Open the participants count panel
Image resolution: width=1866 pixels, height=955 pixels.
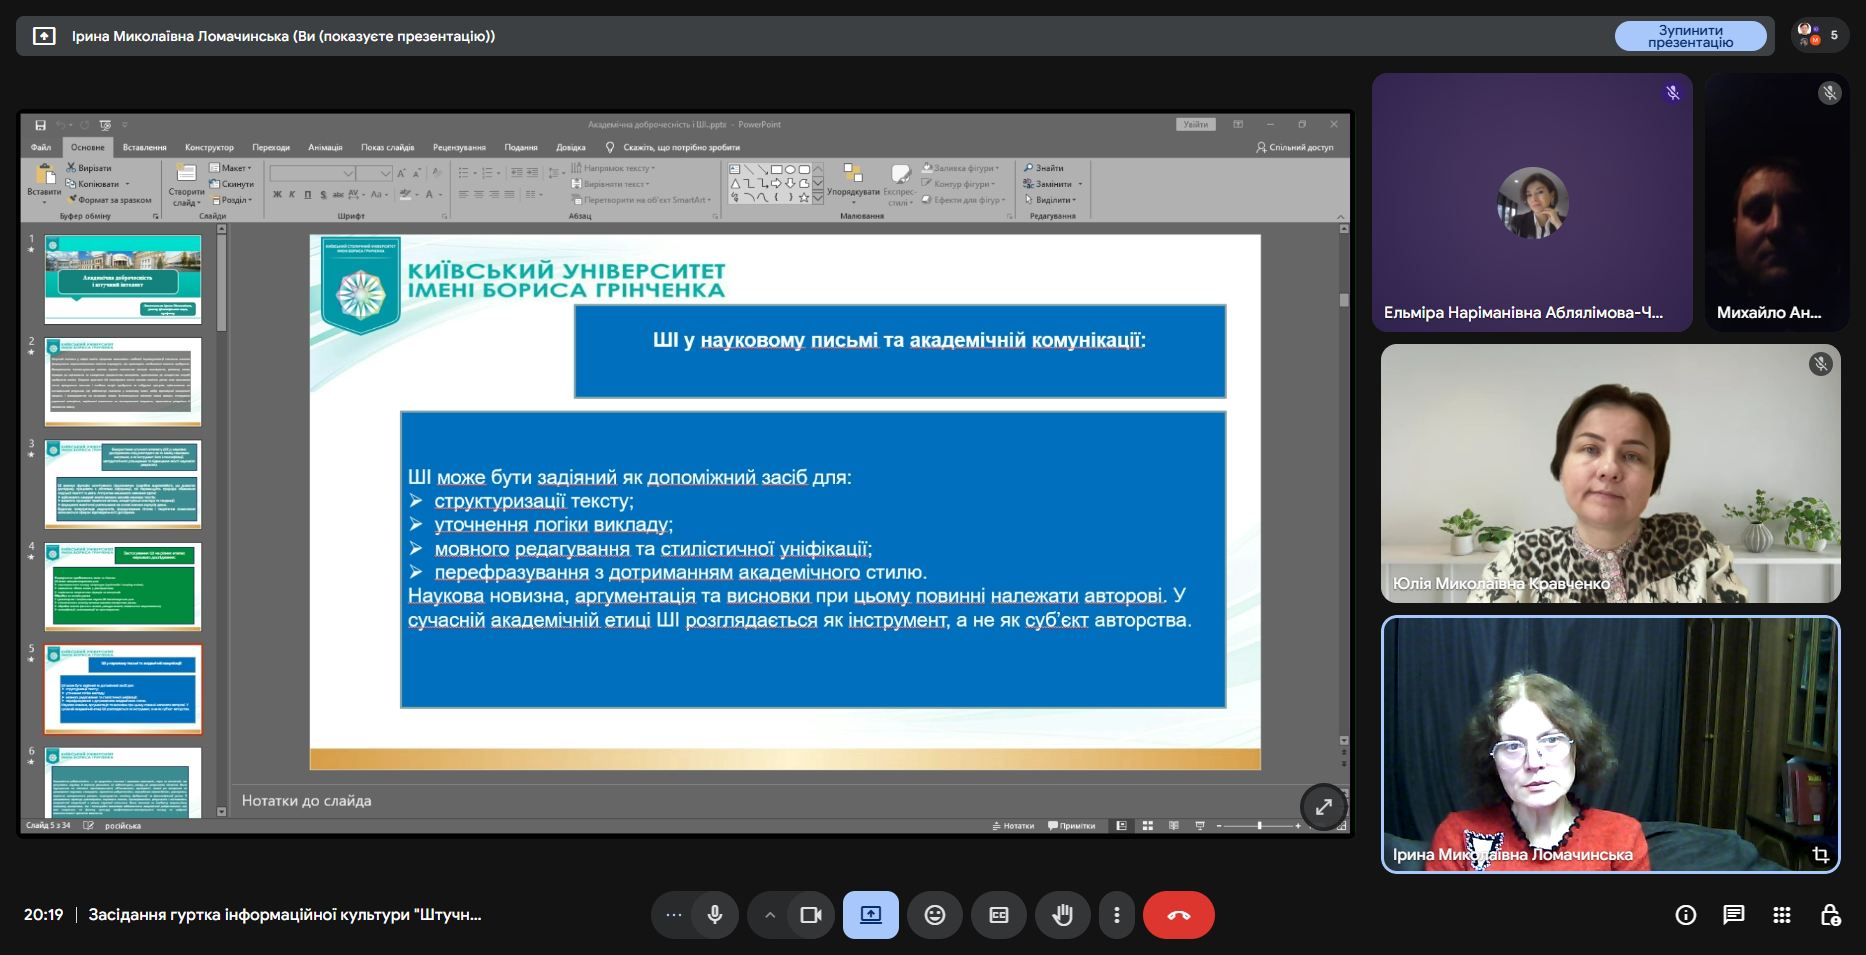coord(1819,35)
